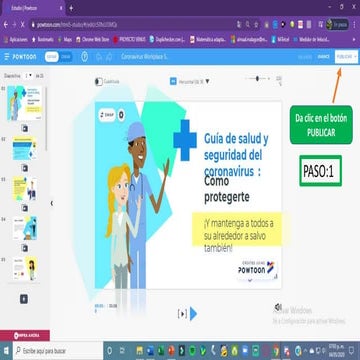This screenshot has height=360, width=360.
Task: Open the slide number dropdown
Action: (x=28, y=76)
